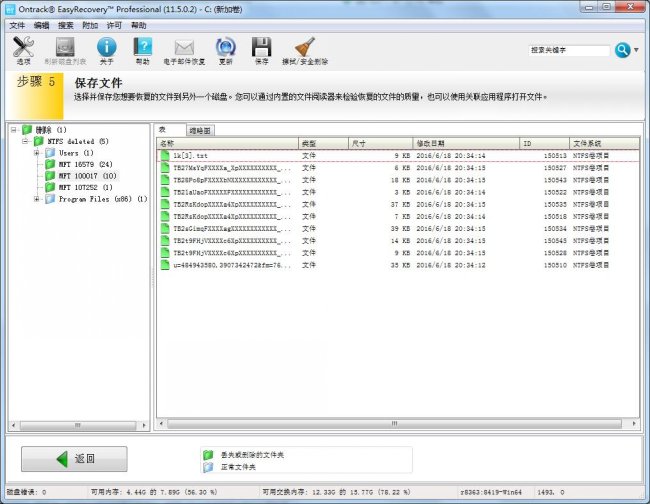Expand the Program Files (x86) node
Screen dimensions: 650x504
pos(37,199)
